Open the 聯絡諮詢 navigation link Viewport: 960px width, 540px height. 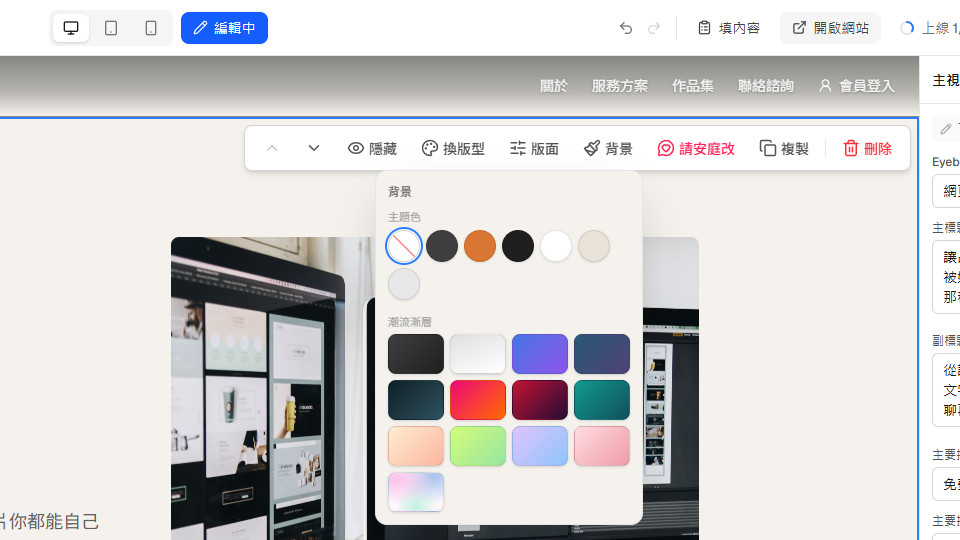point(766,86)
